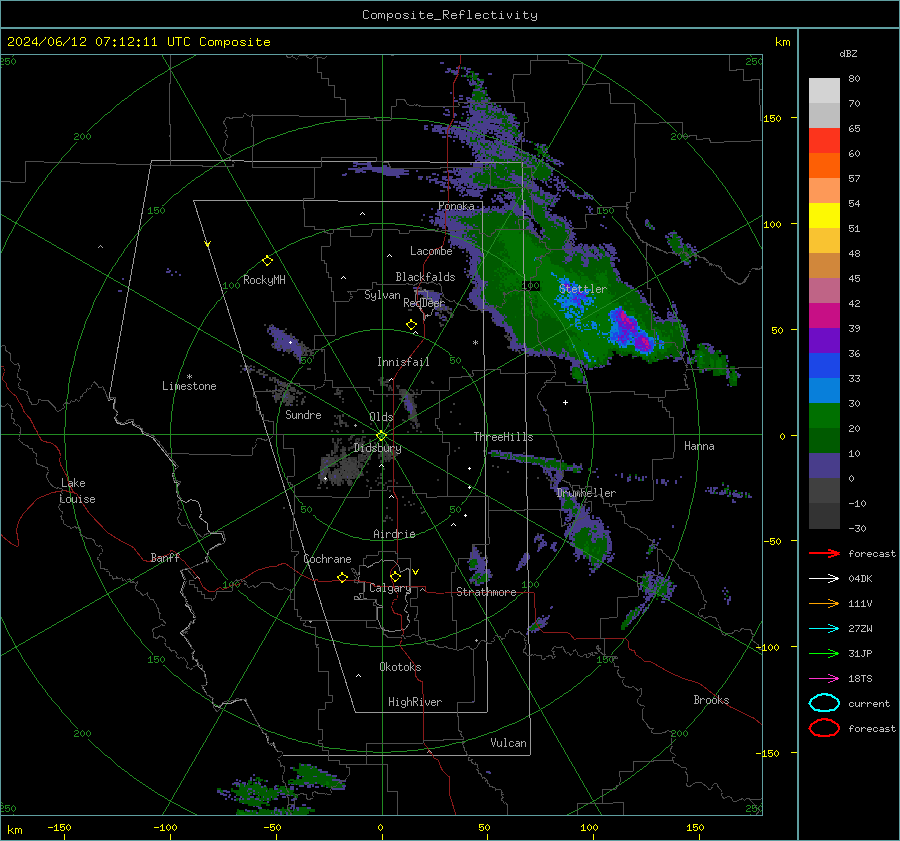Click the green 30 dBZ color swatch
The height and width of the screenshot is (841, 900).
coord(824,415)
